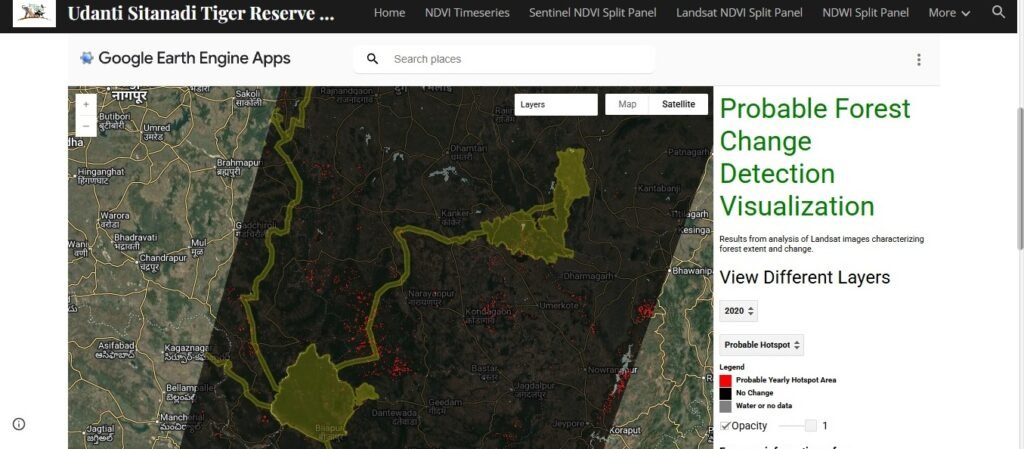Click the info icon at bottom left
The image size is (1024, 449).
tap(19, 424)
